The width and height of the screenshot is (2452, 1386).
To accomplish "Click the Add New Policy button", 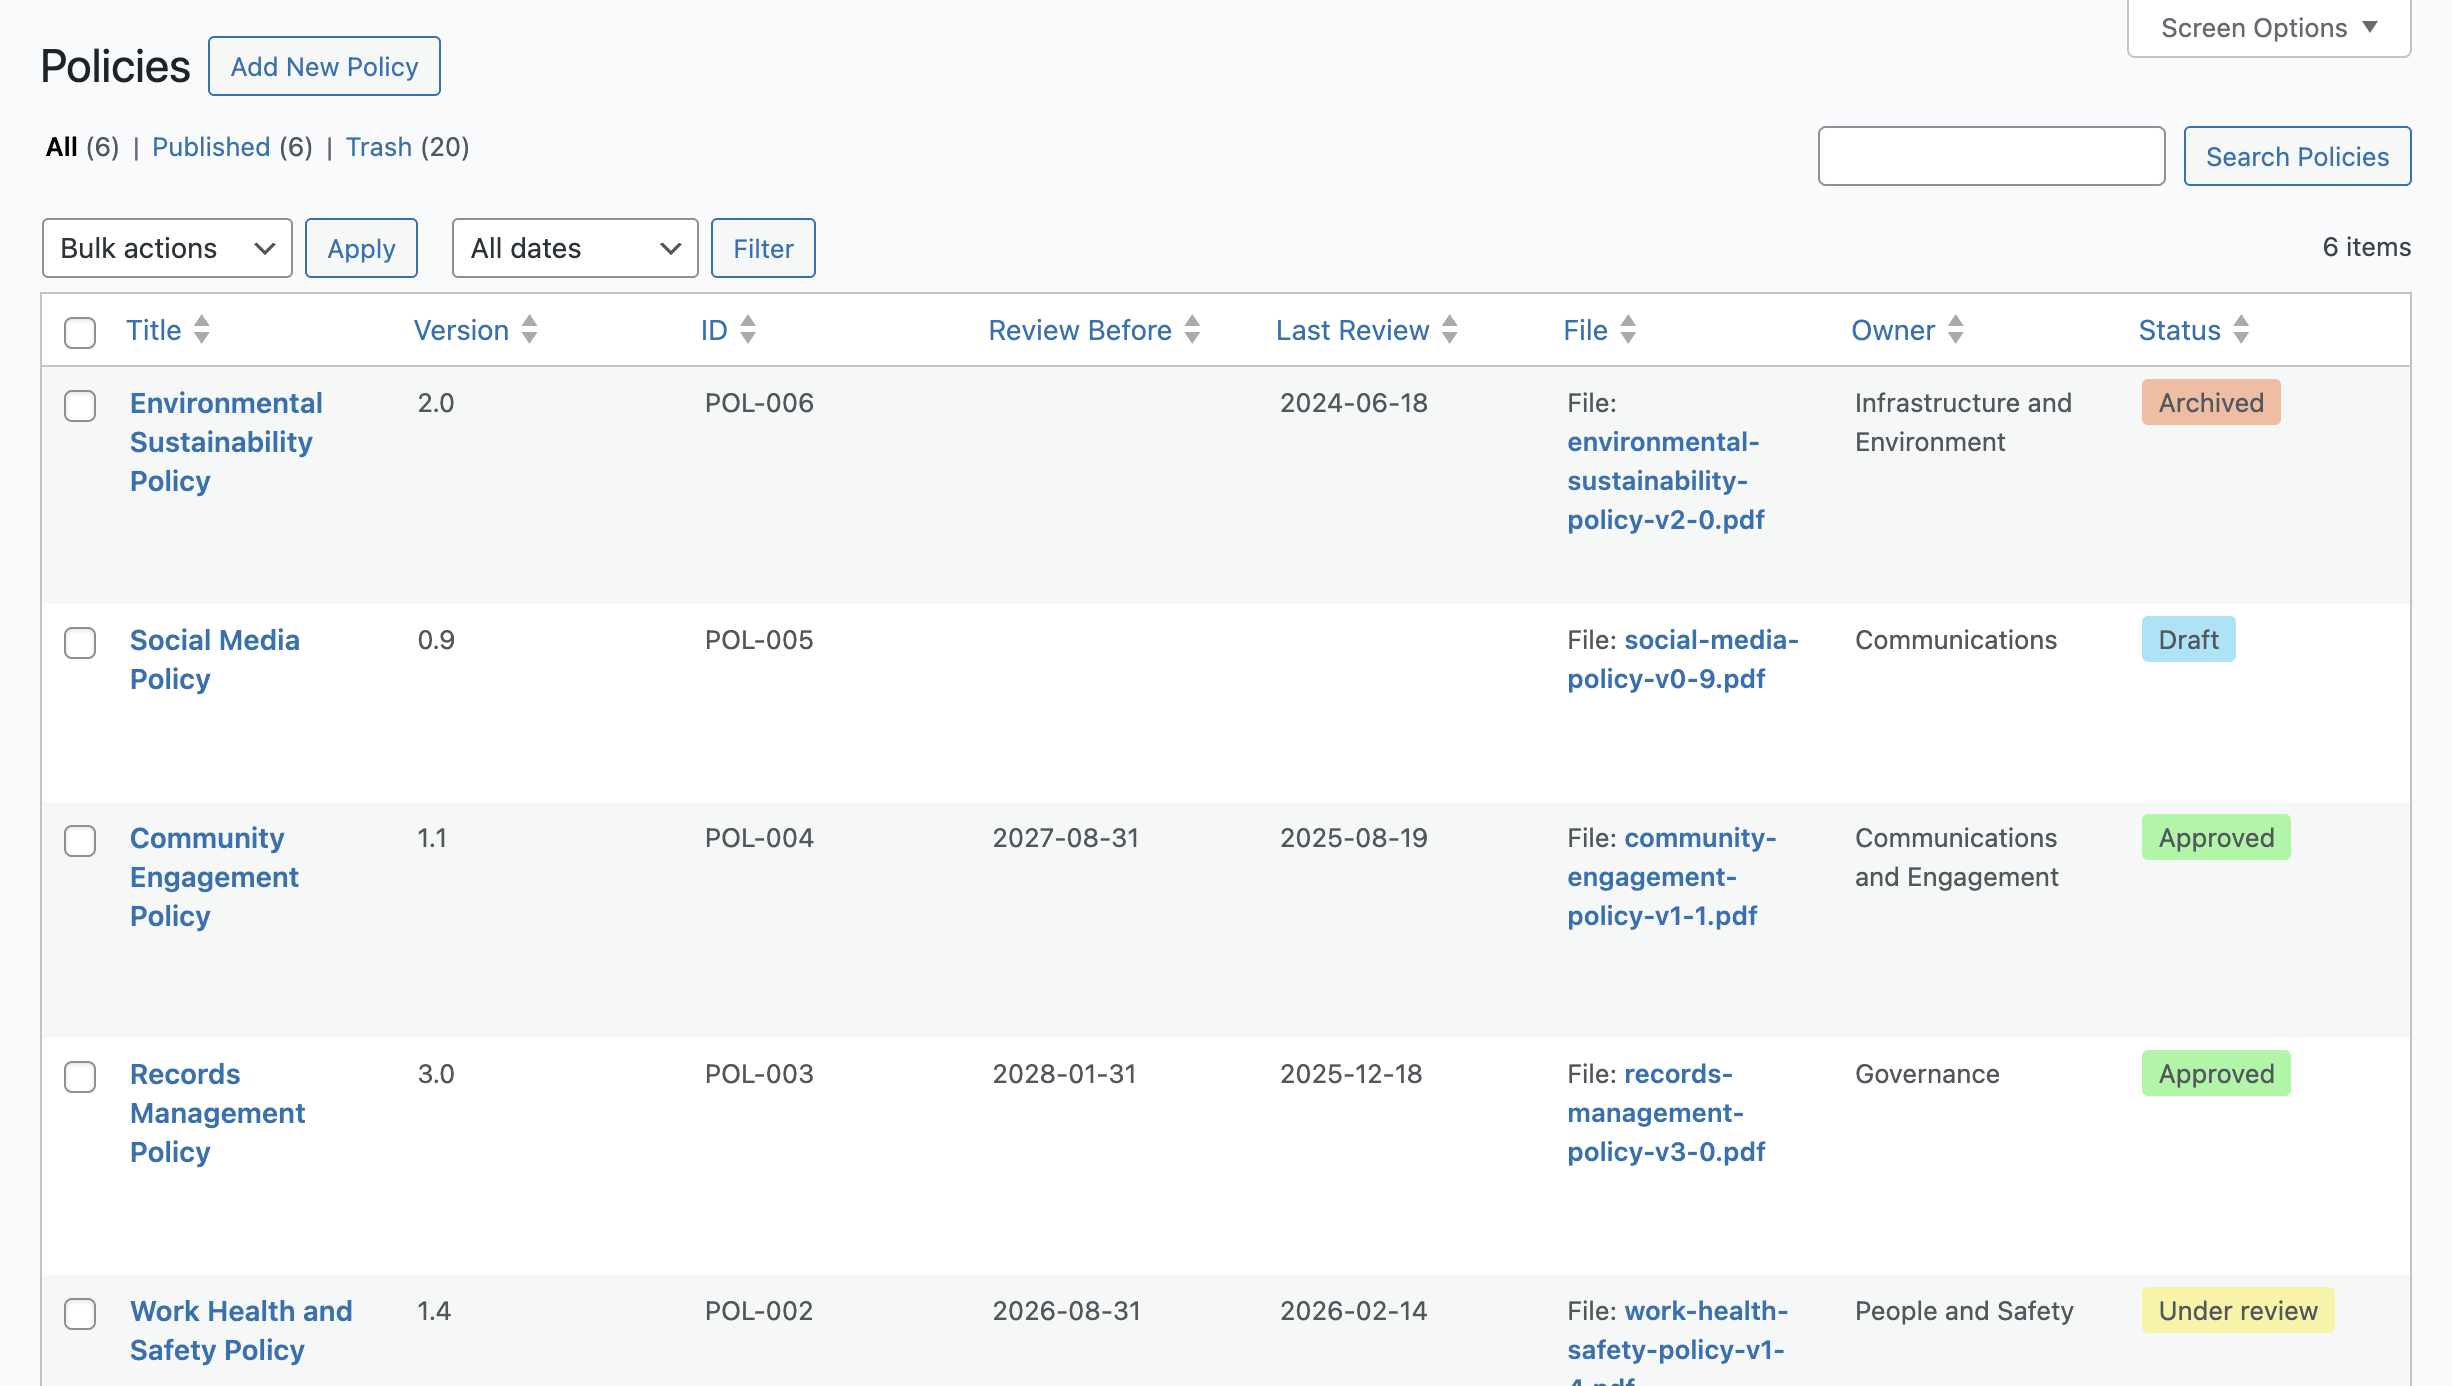I will (324, 67).
